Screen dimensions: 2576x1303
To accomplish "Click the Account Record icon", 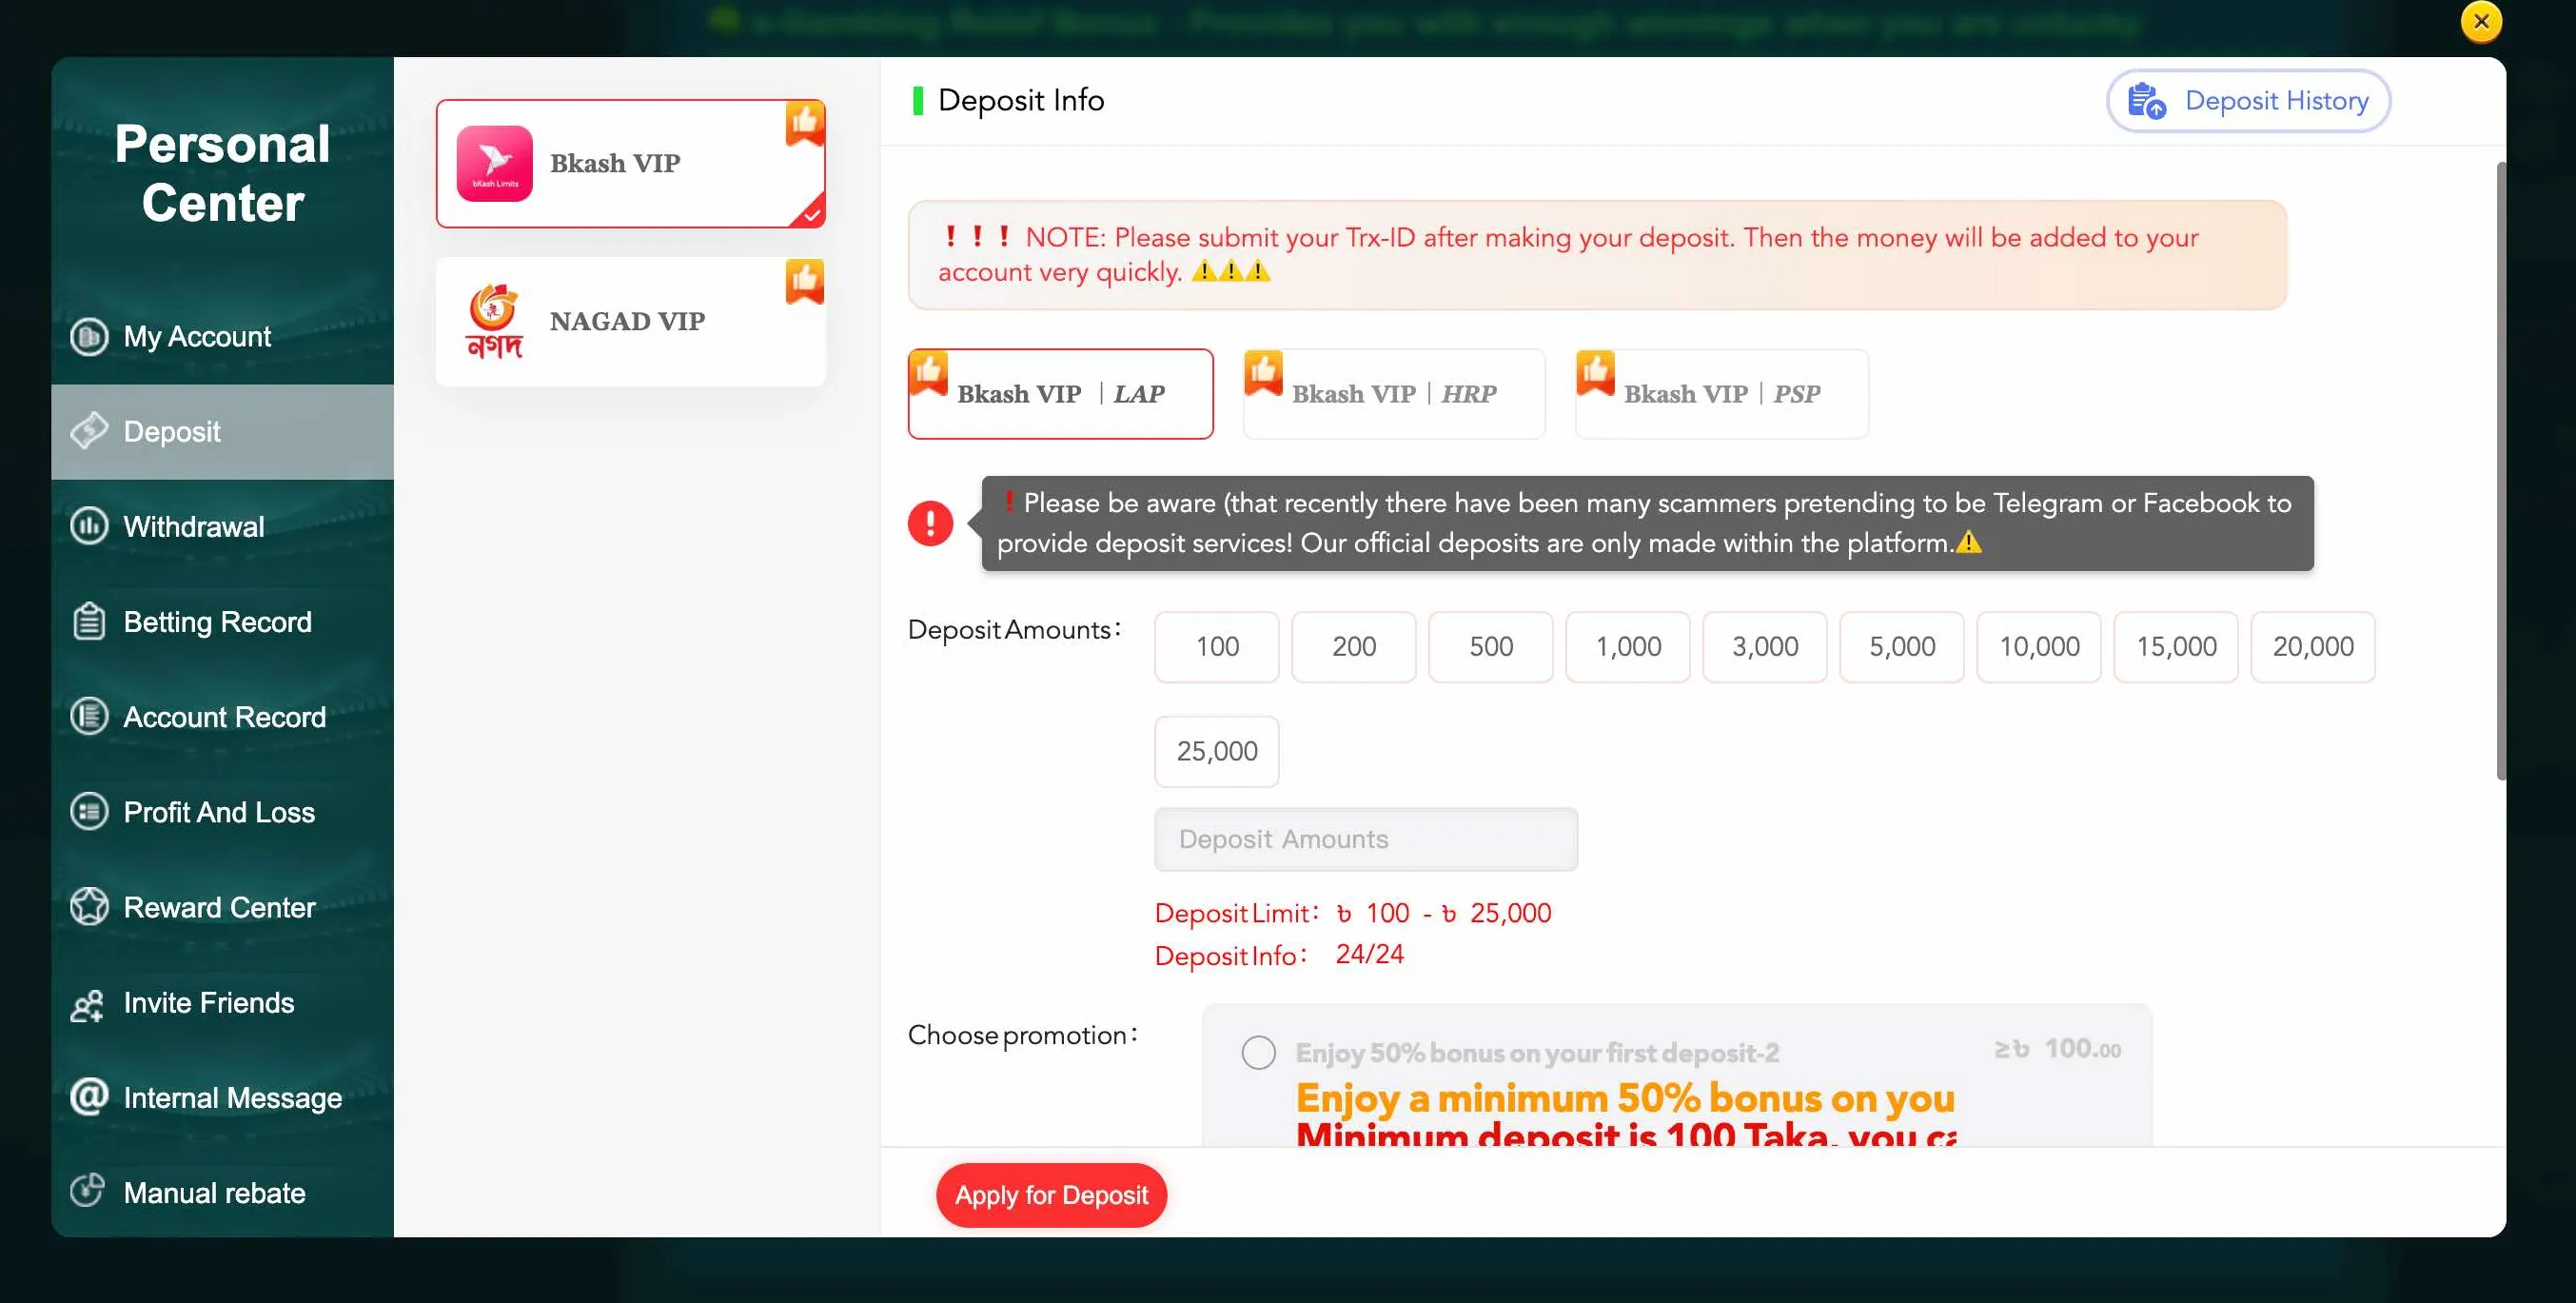I will 89,716.
